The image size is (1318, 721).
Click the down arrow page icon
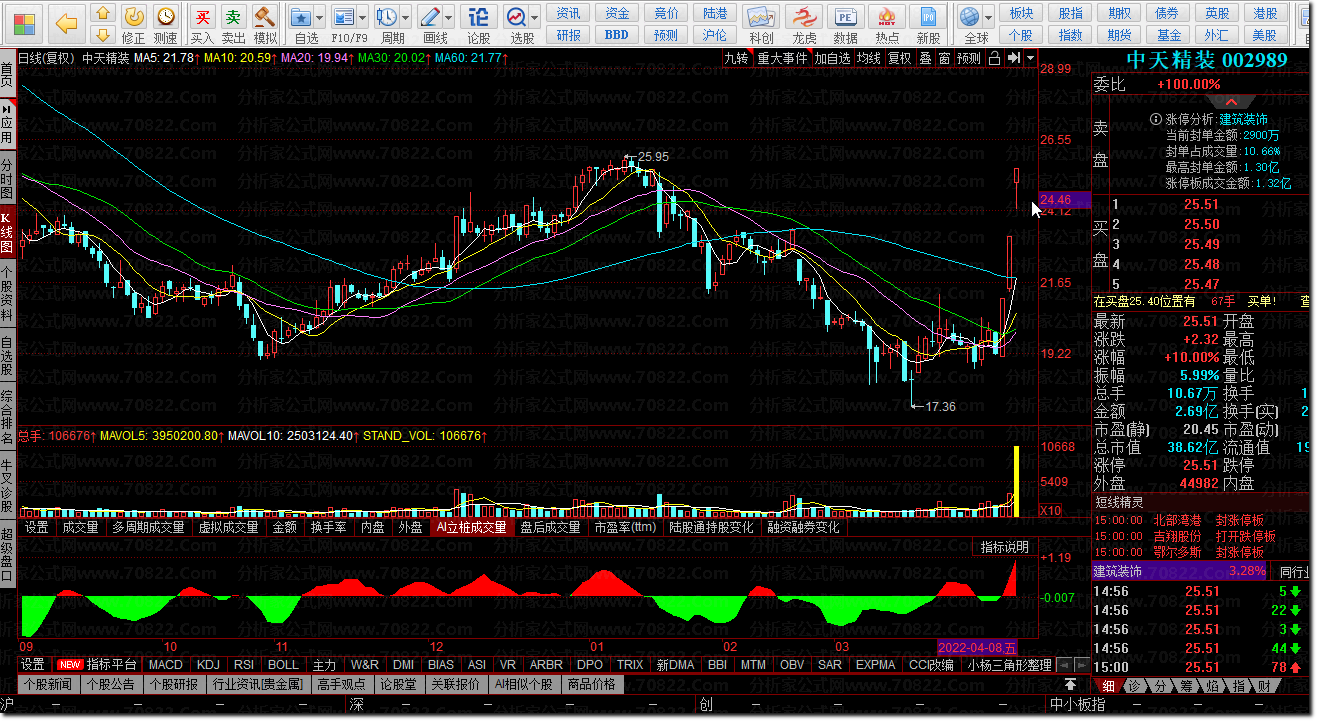click(x=102, y=37)
